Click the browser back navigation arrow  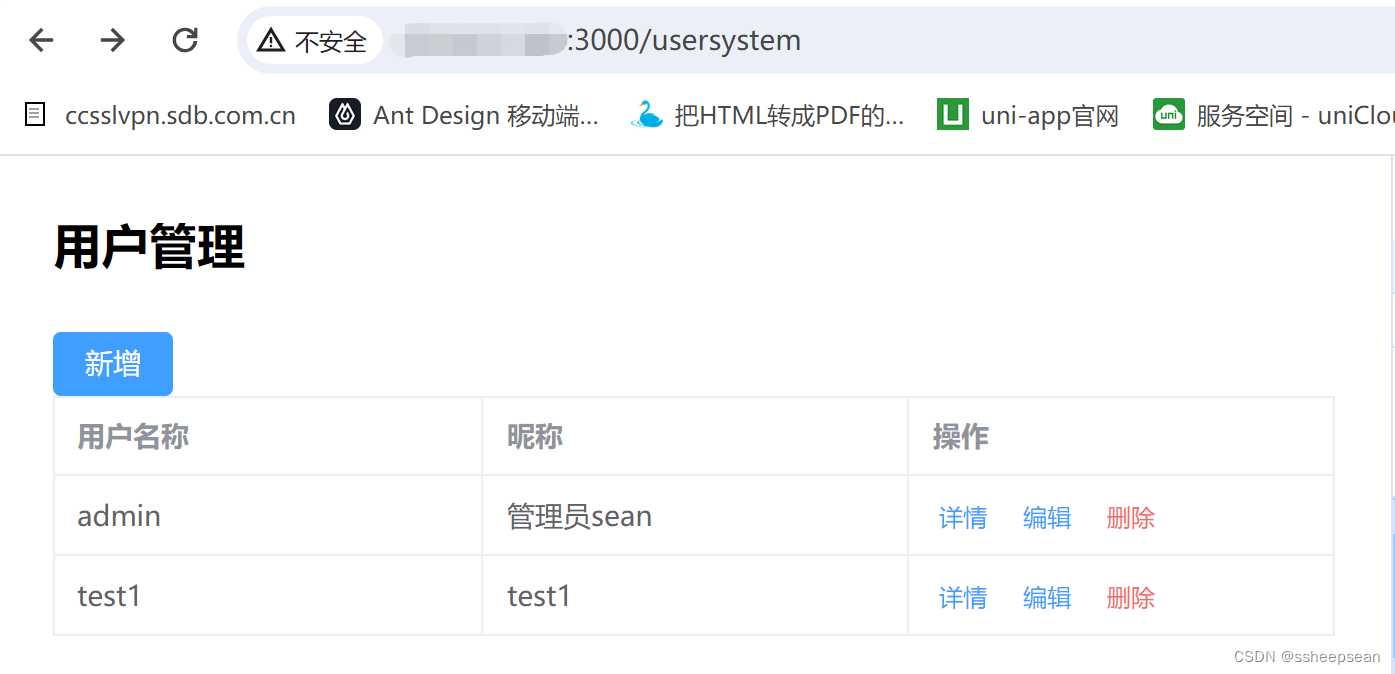[39, 40]
